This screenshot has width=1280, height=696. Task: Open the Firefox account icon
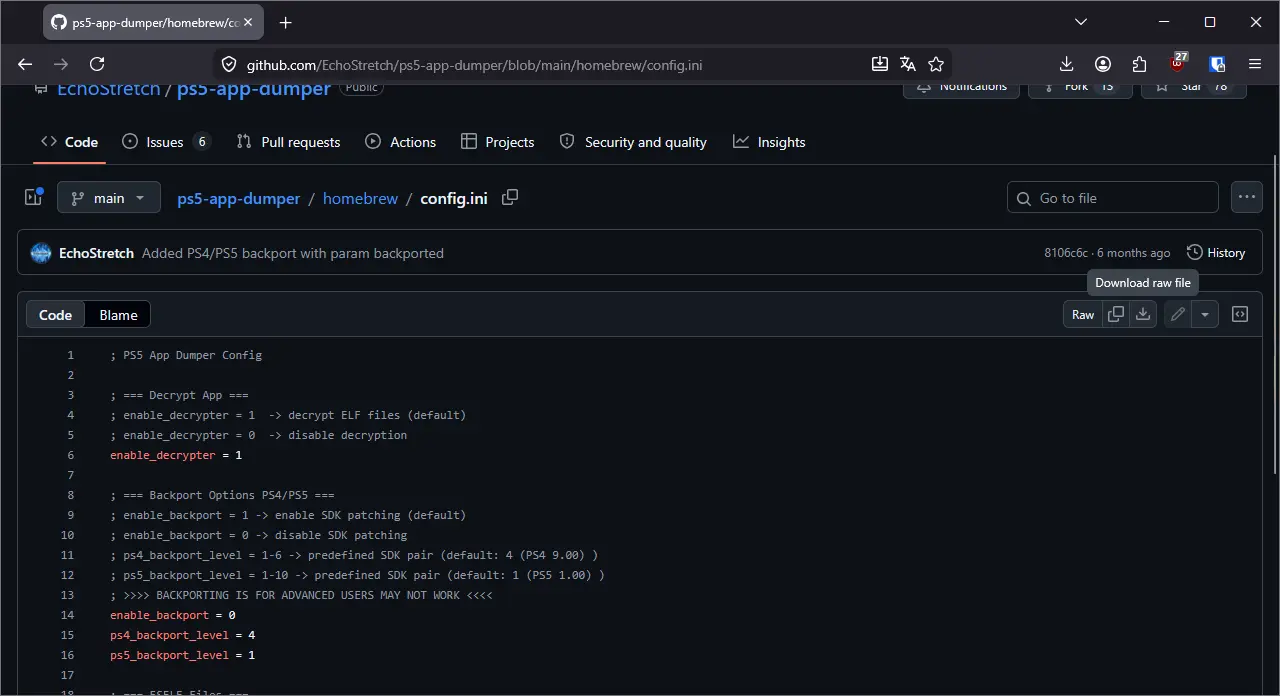pos(1103,64)
